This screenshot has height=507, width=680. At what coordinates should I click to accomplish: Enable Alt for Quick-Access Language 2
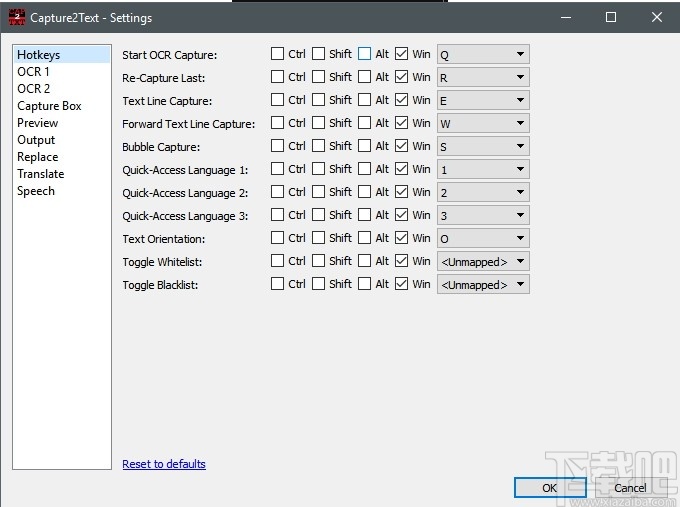364,192
